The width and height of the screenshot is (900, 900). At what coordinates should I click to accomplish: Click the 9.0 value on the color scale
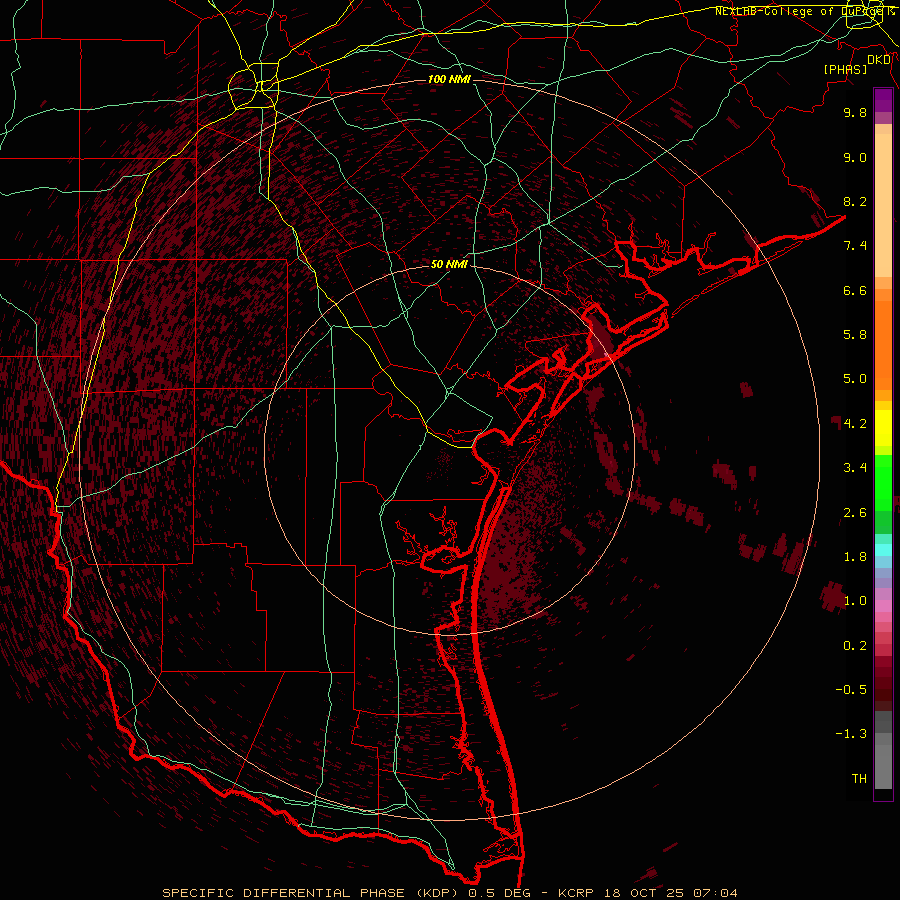pos(855,157)
